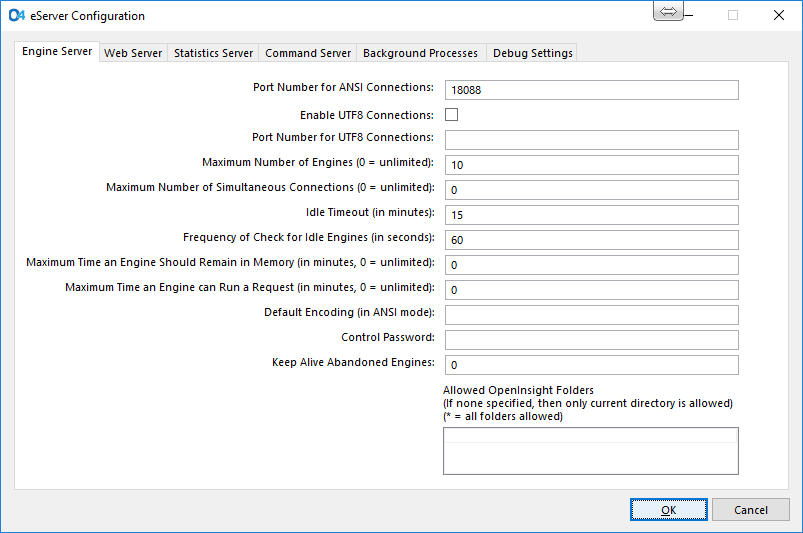Click the eServer Configuration app icon
Viewport: 803px width, 533px height.
pos(16,15)
